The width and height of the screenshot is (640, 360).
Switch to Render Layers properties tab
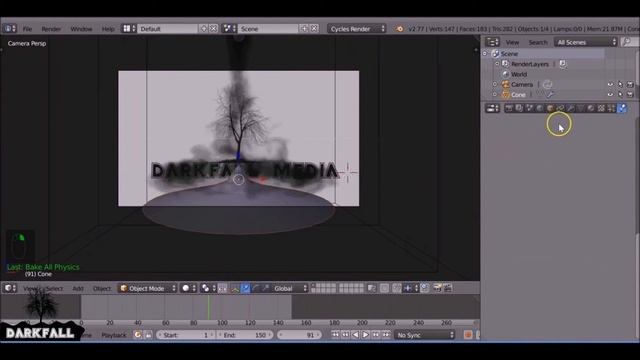pyautogui.click(x=519, y=108)
